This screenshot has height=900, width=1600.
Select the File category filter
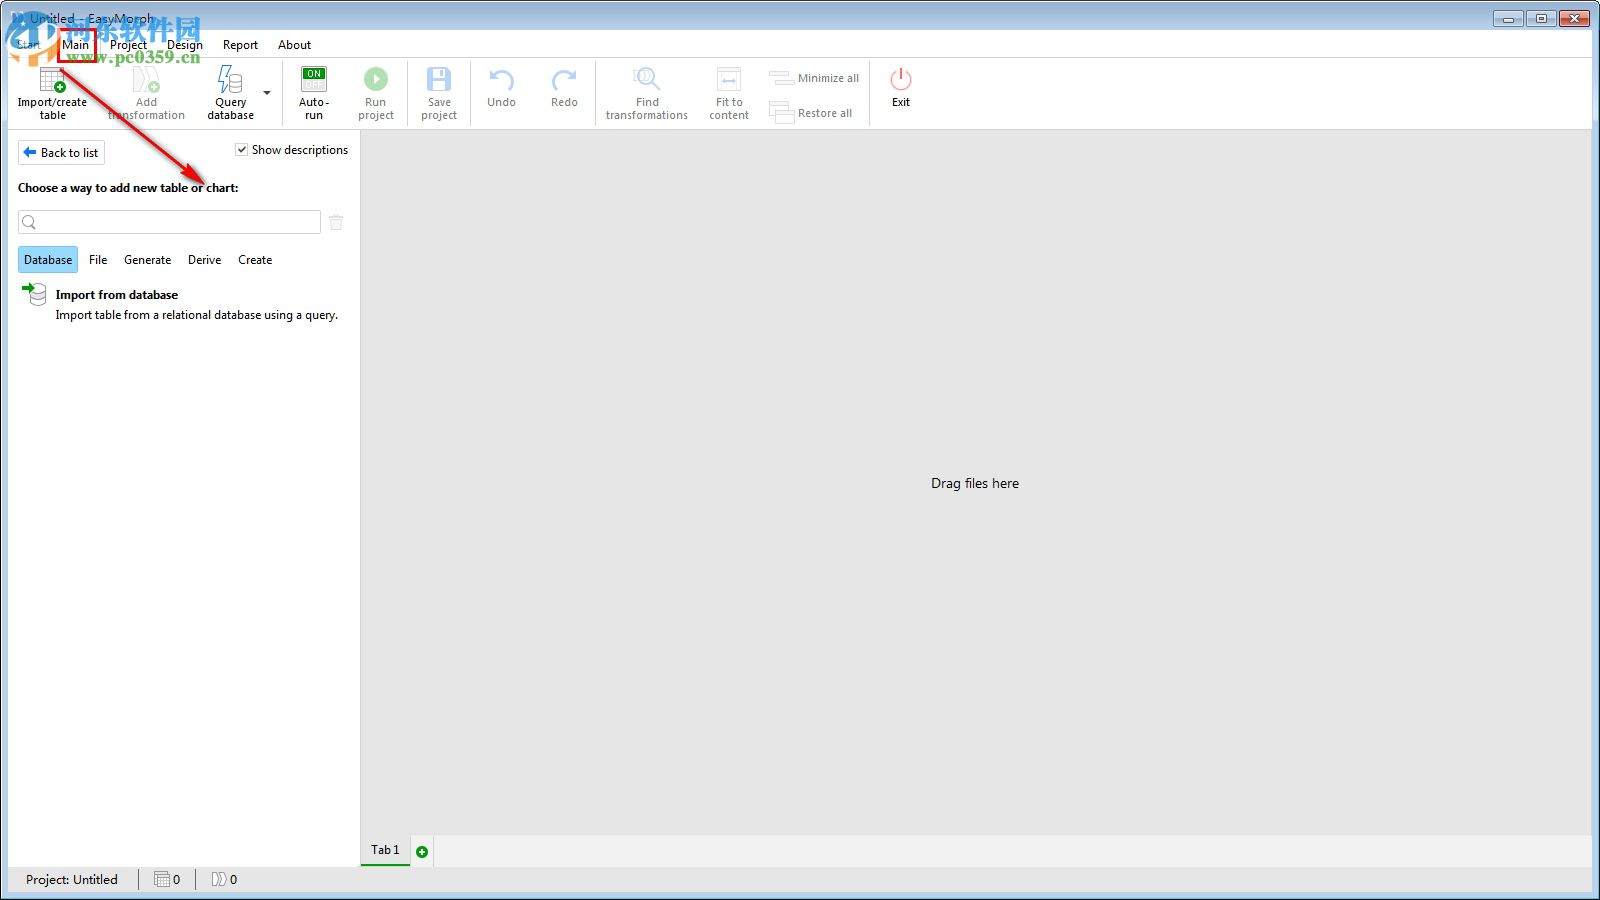coord(98,260)
